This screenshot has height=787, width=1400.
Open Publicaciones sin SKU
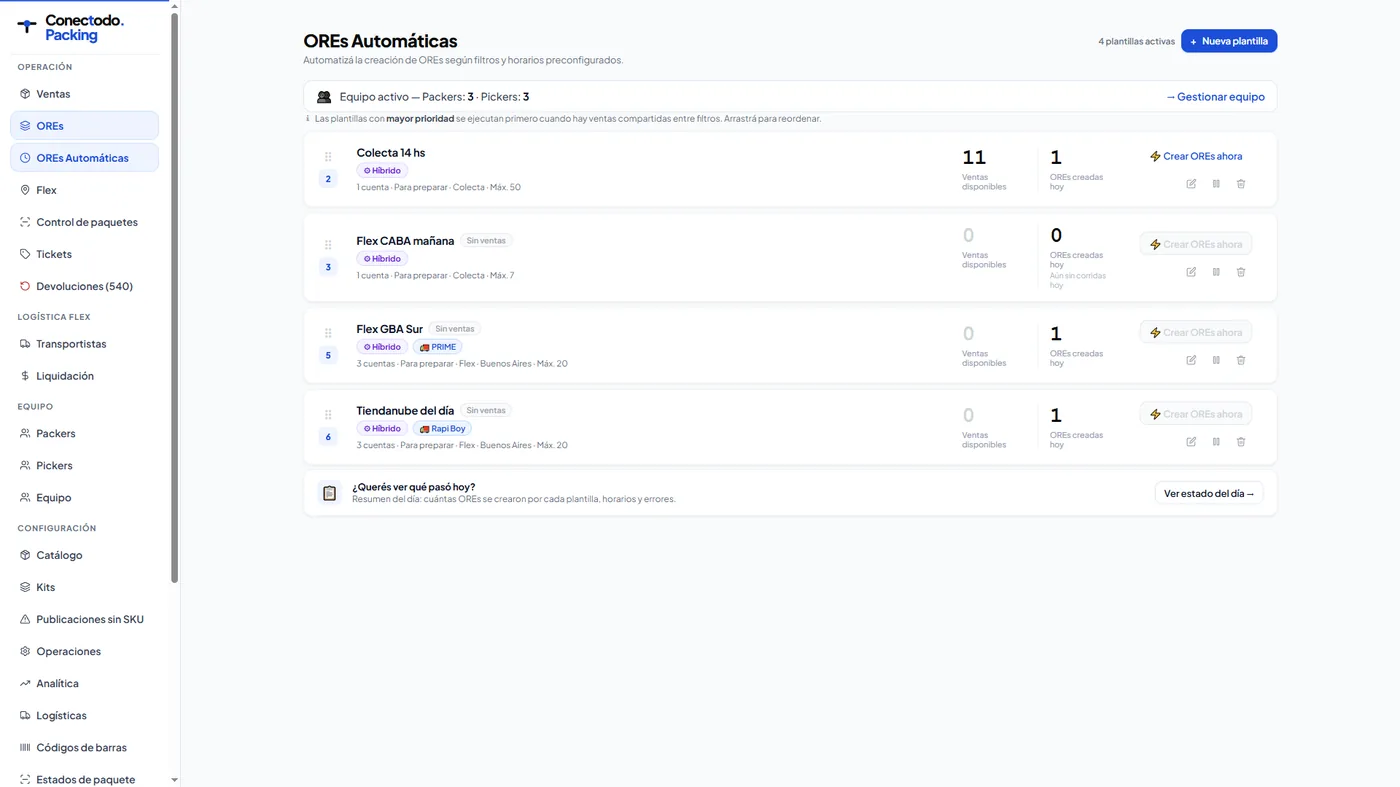[x=84, y=620]
